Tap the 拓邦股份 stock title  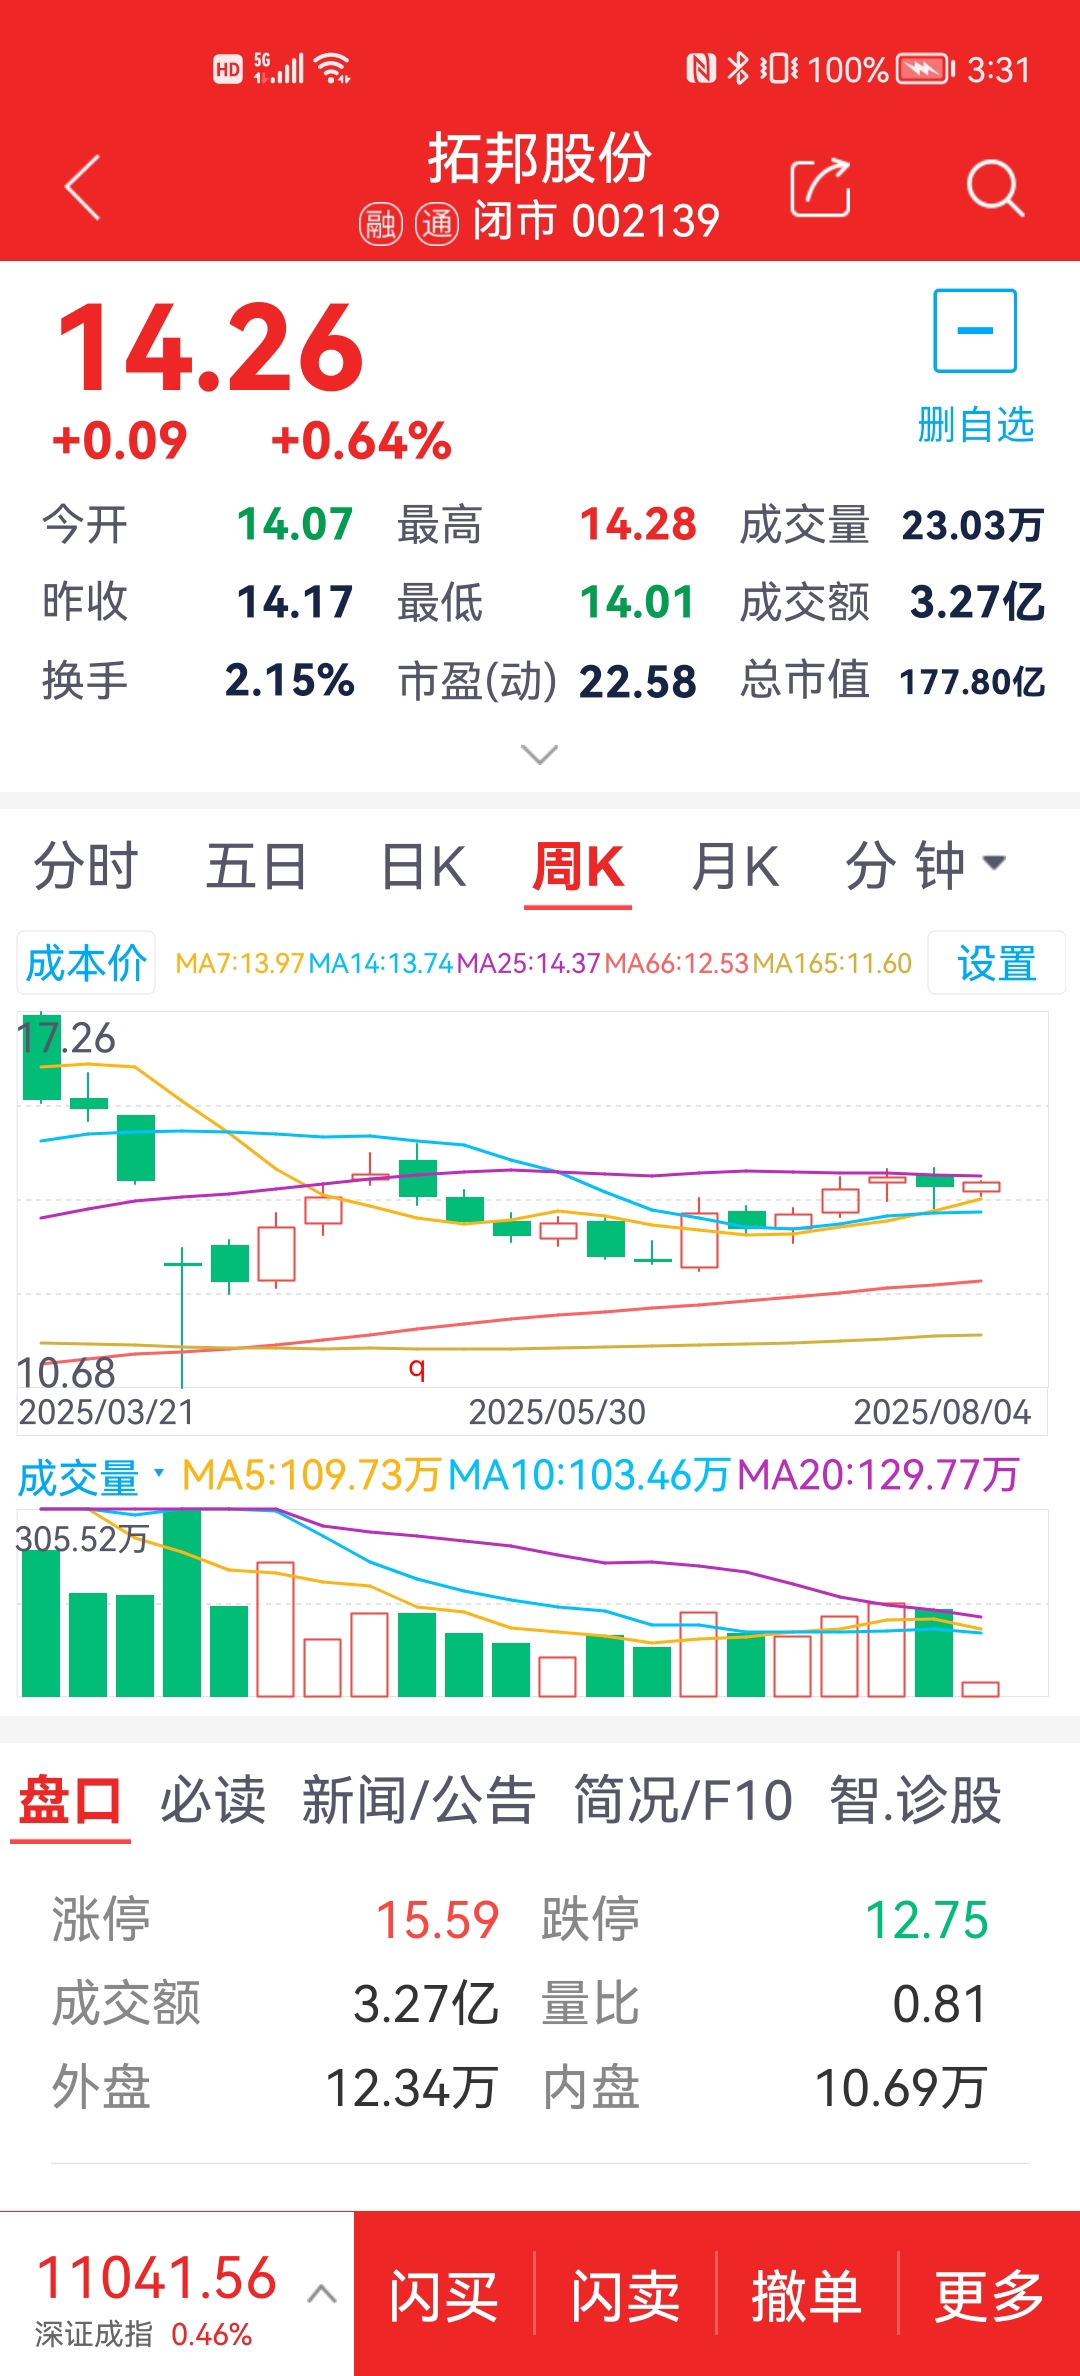[x=540, y=158]
